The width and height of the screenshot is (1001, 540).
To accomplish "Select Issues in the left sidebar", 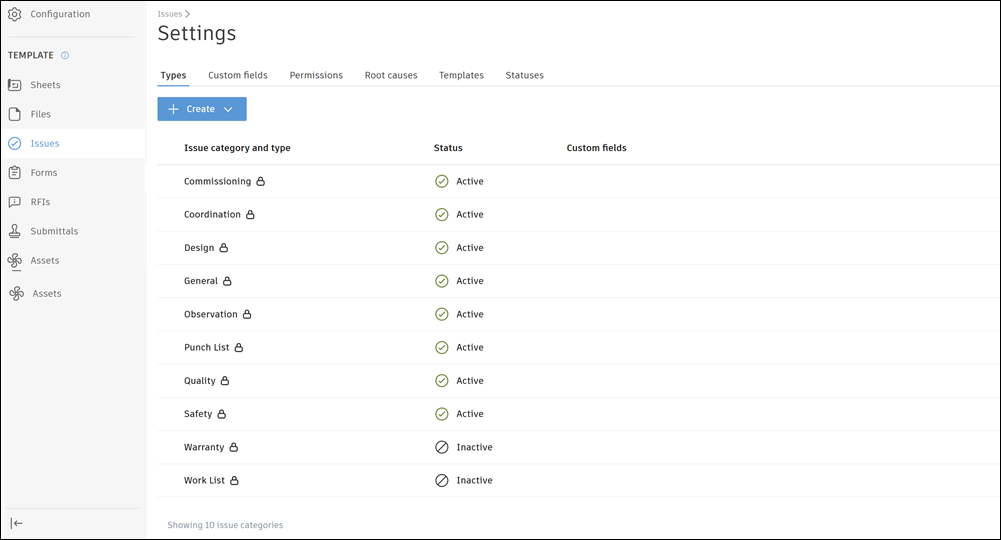I will pos(45,144).
